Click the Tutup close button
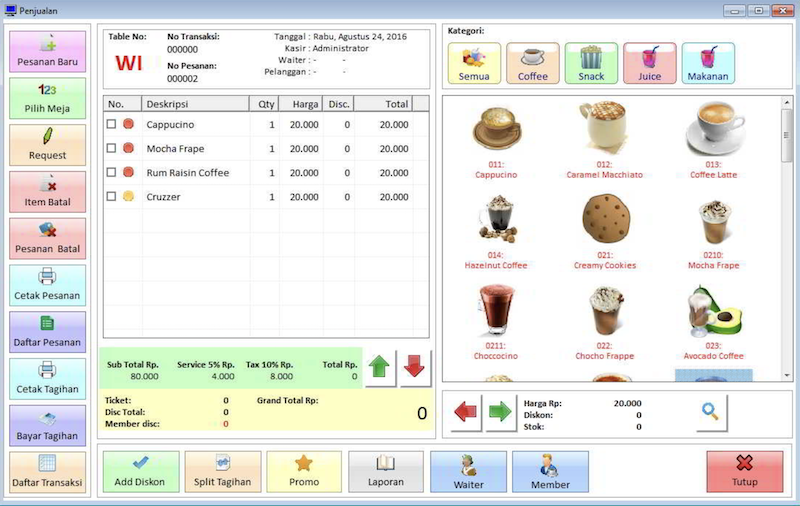Screen dimensions: 800x506 [744, 472]
